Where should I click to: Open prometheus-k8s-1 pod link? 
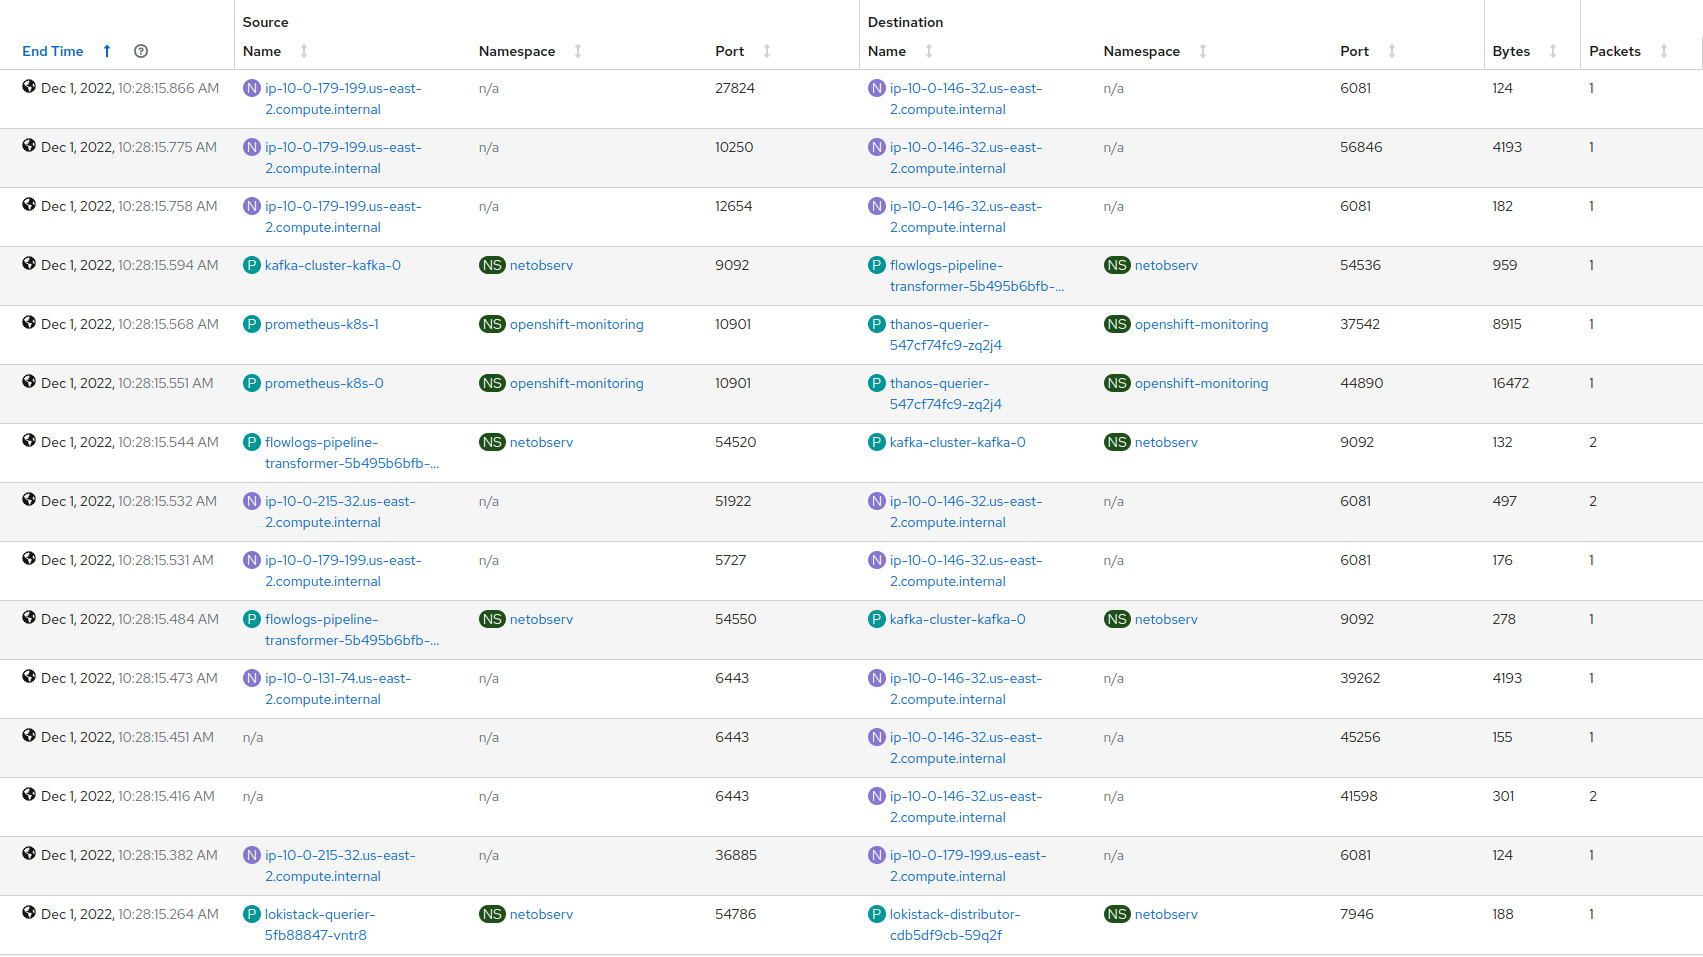[321, 324]
